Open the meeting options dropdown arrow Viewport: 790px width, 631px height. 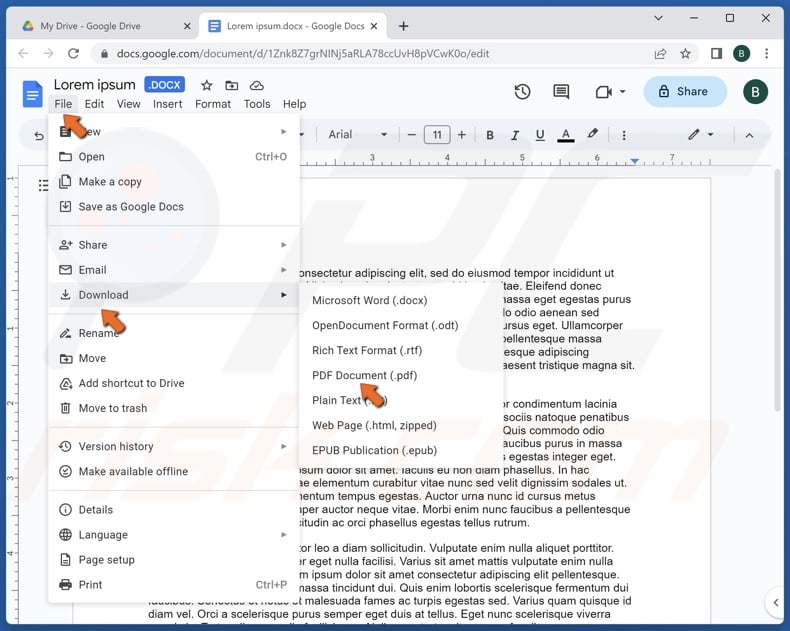point(623,92)
